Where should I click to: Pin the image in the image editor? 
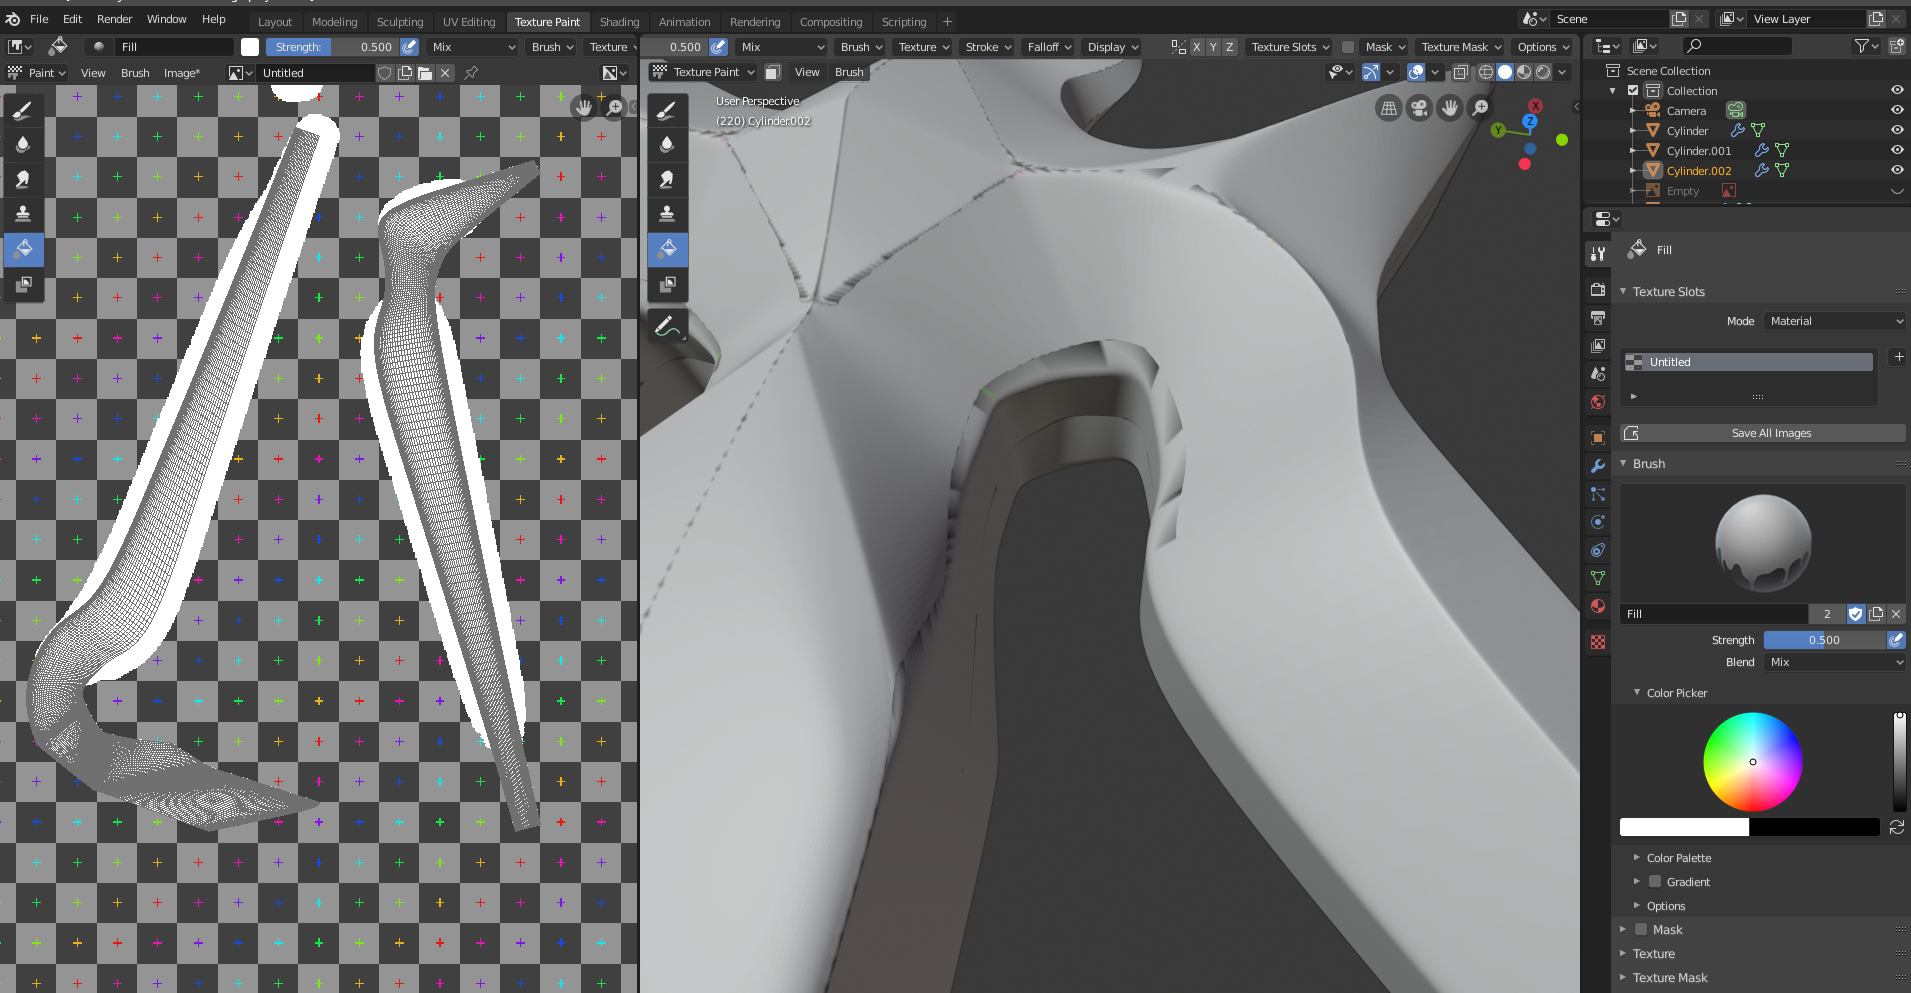pos(471,73)
